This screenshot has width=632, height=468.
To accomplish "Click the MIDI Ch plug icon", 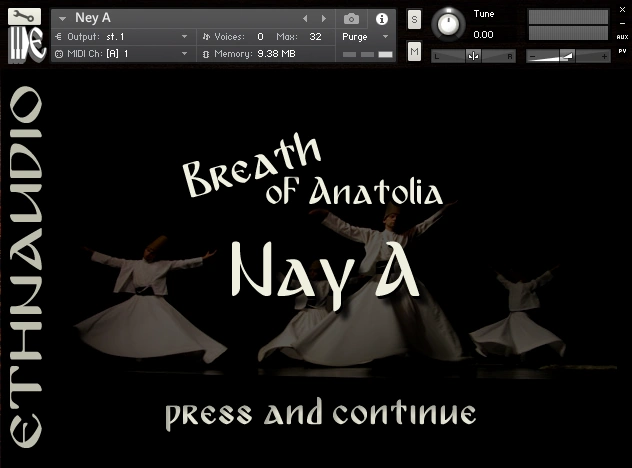I will 59,54.
